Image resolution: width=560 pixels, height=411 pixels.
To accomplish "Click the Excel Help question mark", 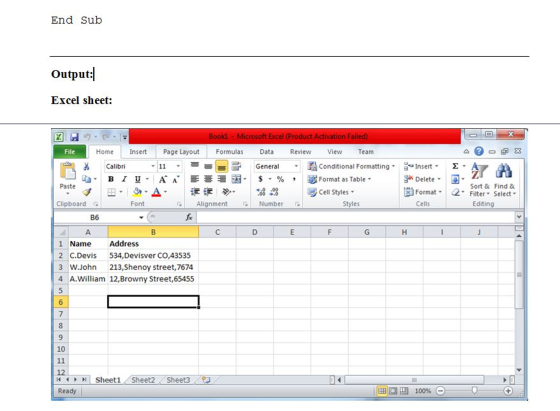I will 479,151.
